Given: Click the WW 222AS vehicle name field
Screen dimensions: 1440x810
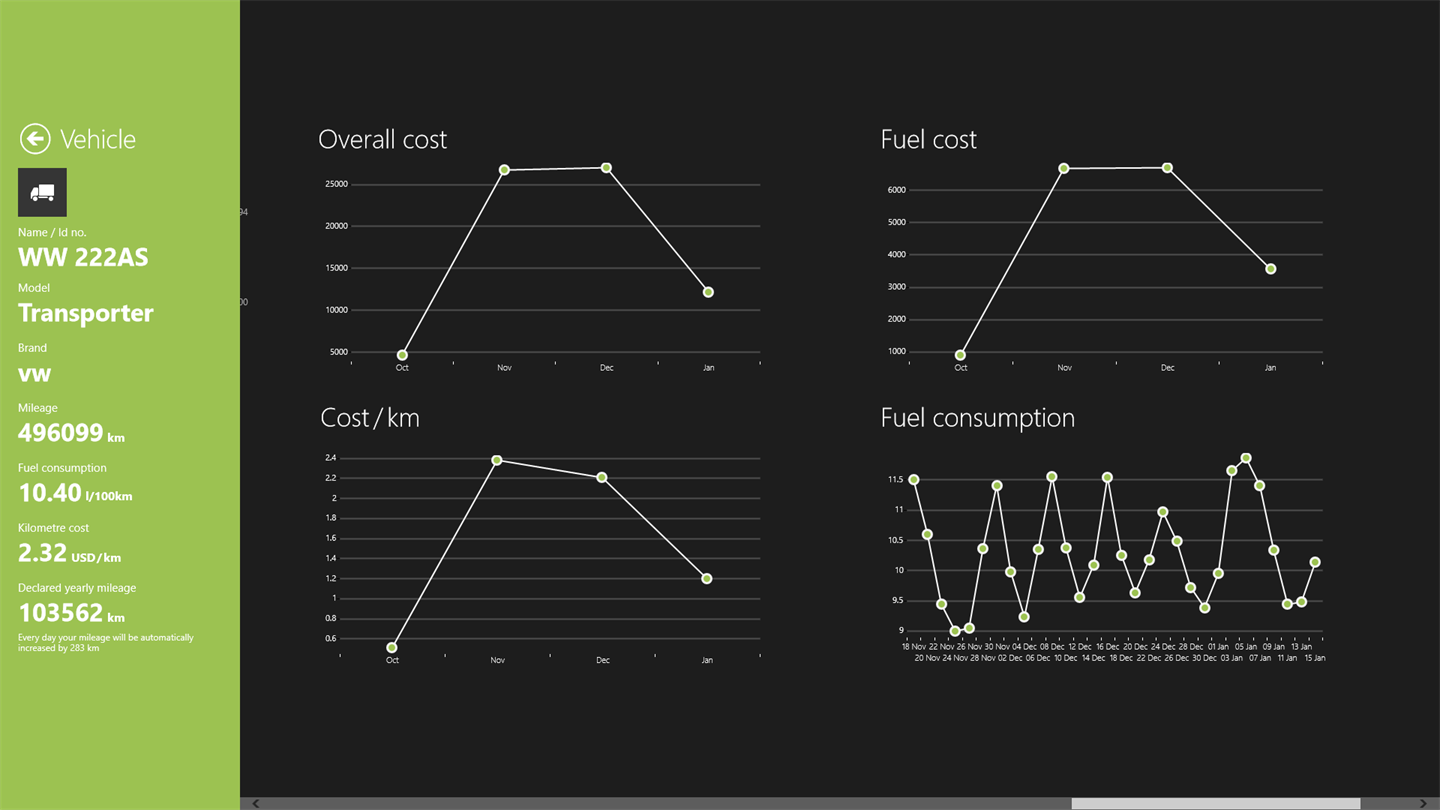Looking at the screenshot, I should click(x=83, y=258).
